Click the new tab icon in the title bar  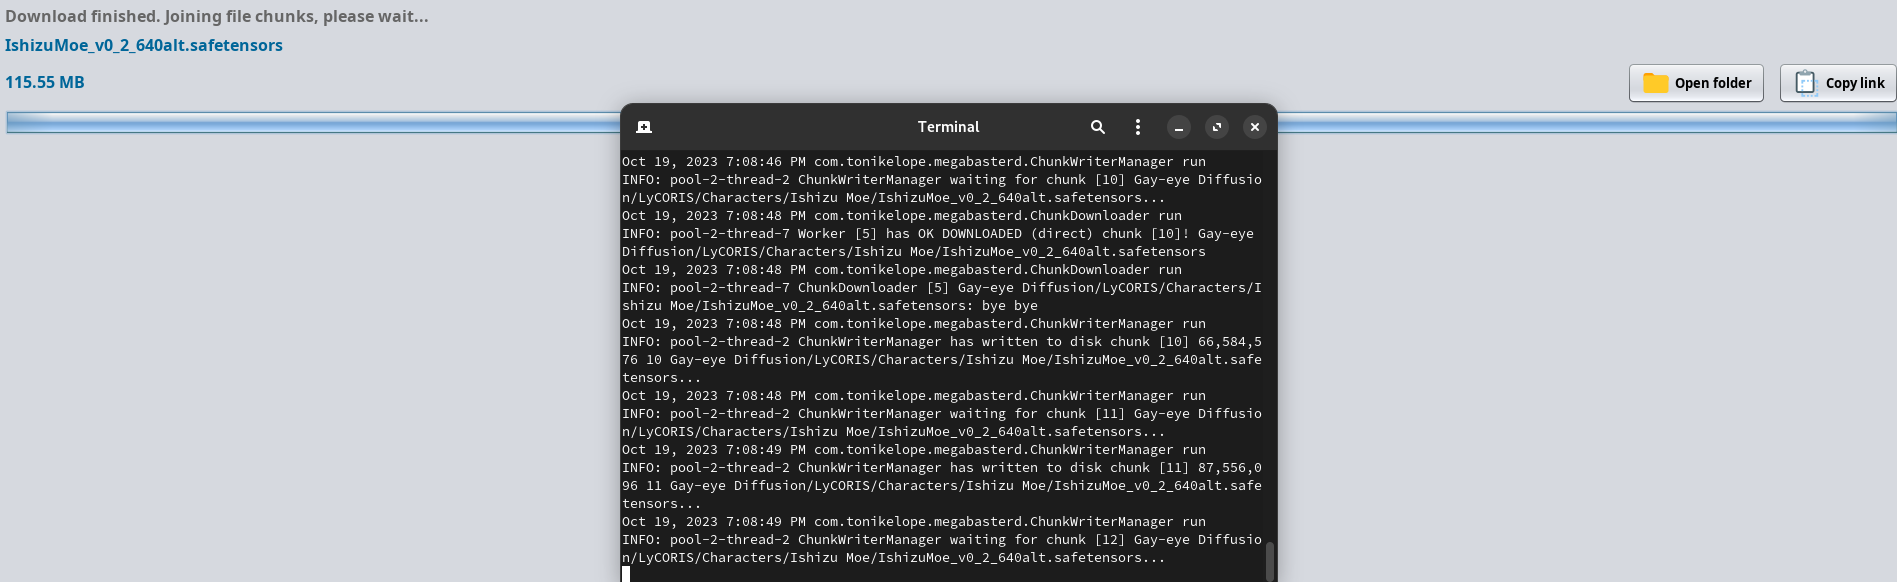644,127
